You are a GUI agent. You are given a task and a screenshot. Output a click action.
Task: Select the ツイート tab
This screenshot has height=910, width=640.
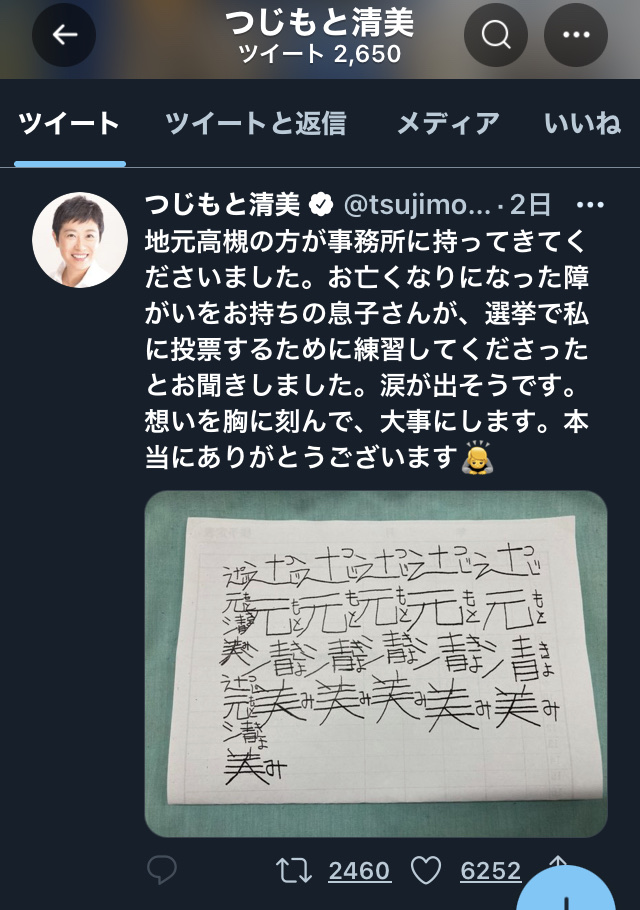[x=69, y=124]
